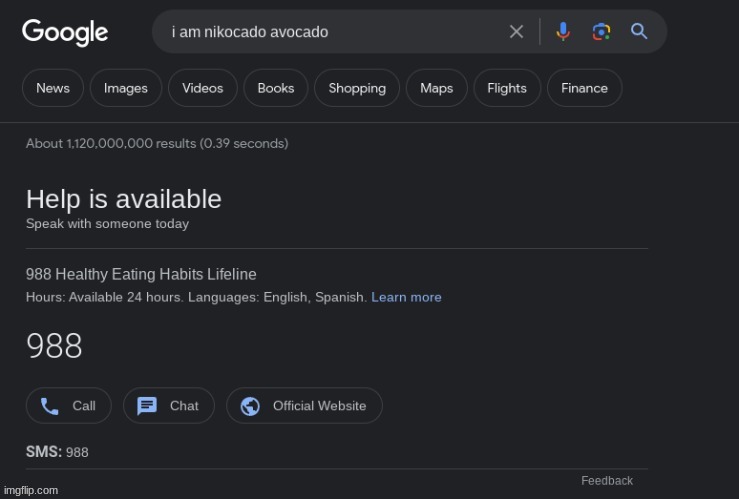Clear the search box with the X icon
This screenshot has height=499, width=739.
[x=516, y=32]
